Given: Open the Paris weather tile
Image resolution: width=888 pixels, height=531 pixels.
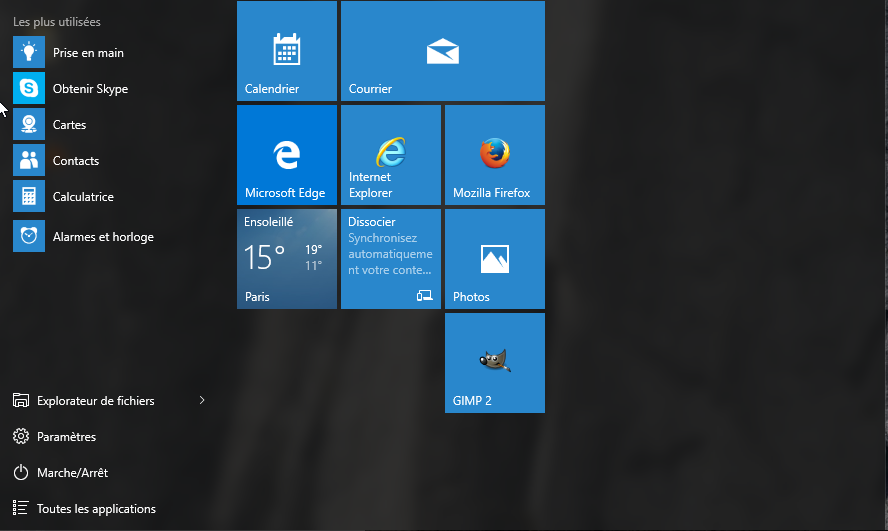Looking at the screenshot, I should point(287,259).
